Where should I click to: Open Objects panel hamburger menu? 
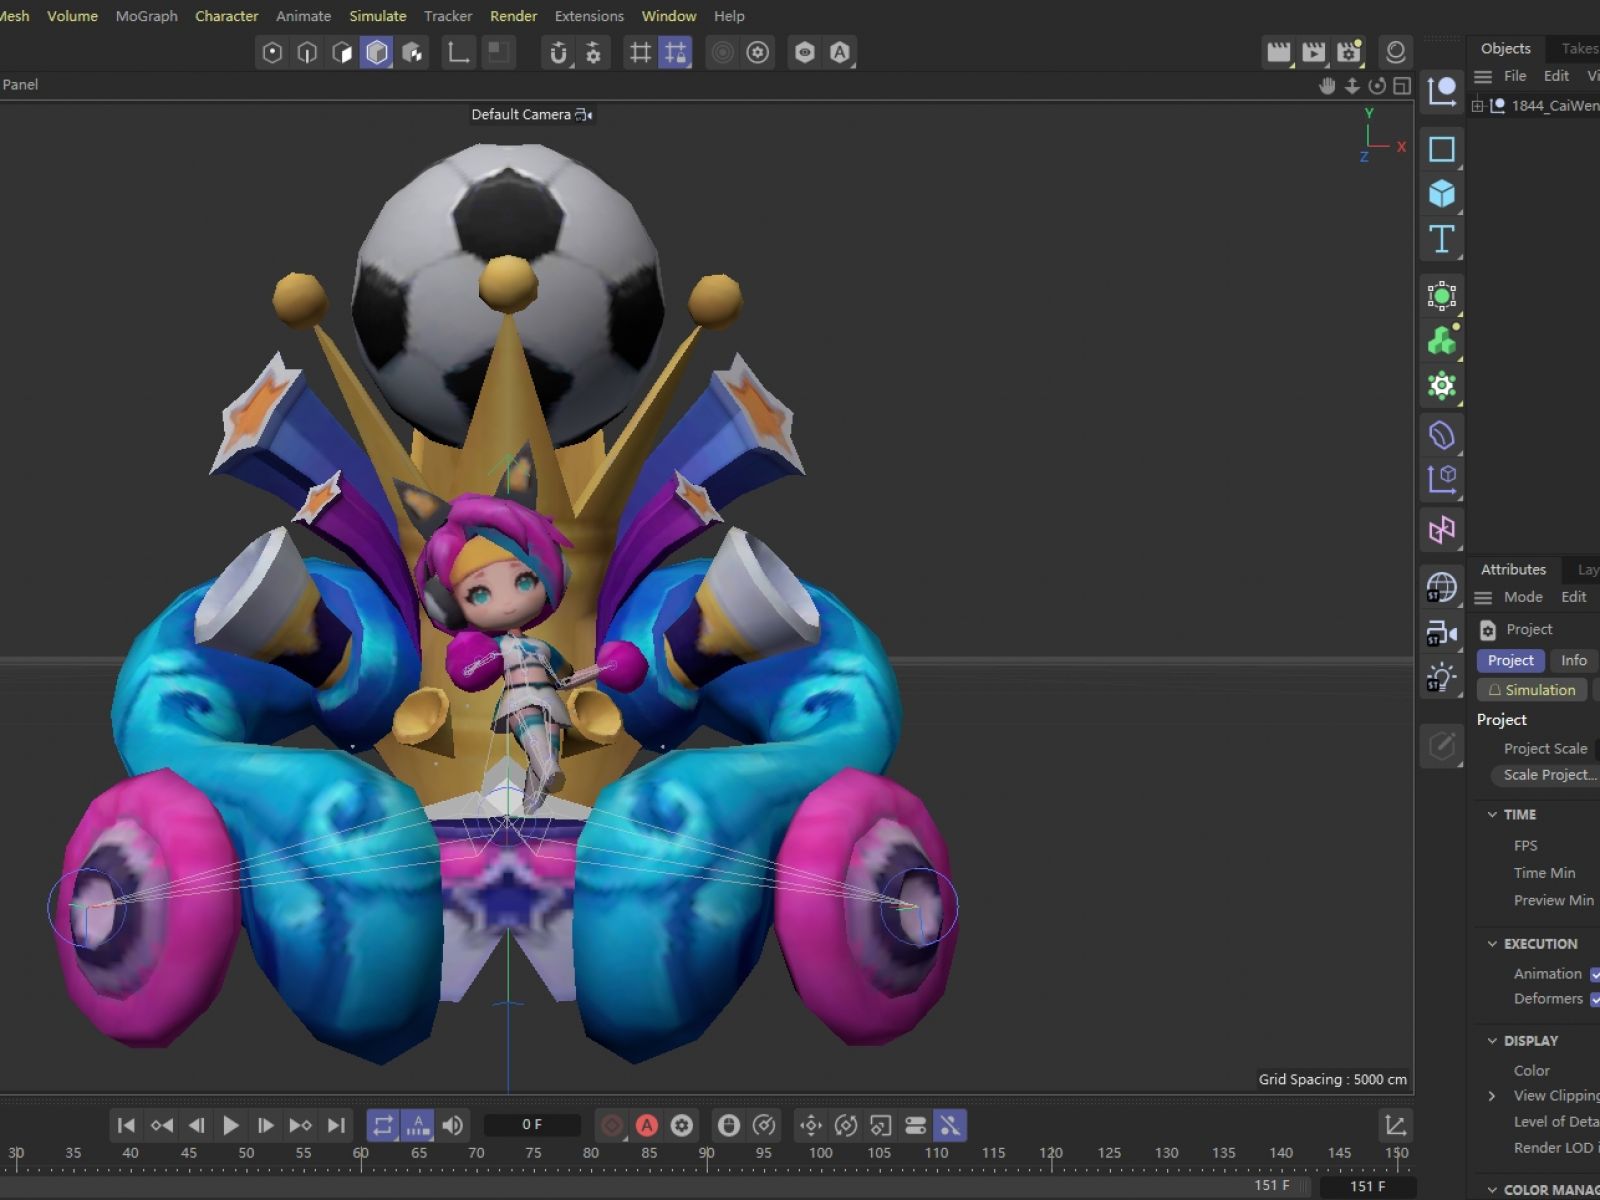pyautogui.click(x=1483, y=77)
